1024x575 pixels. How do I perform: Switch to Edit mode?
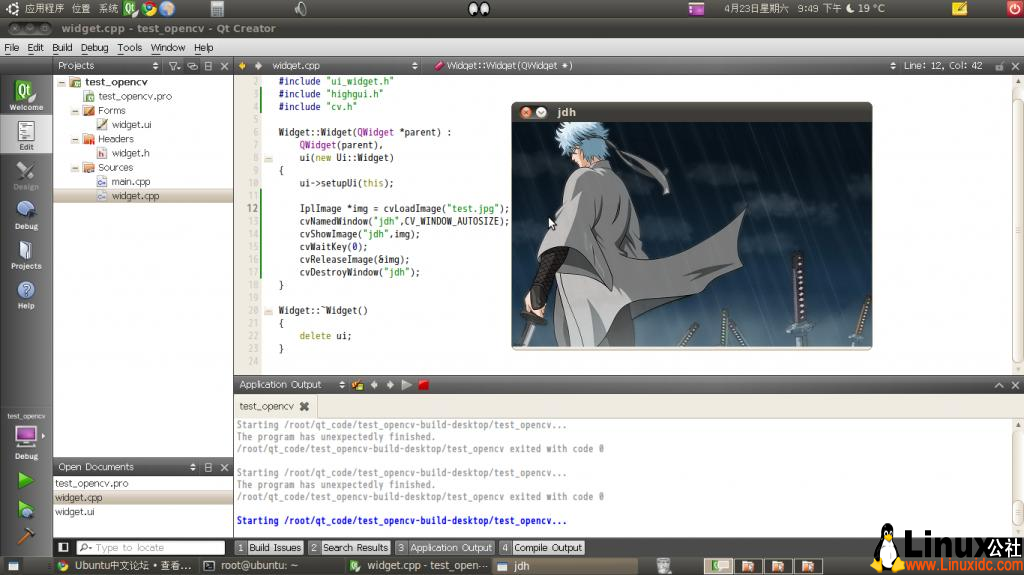[26, 135]
